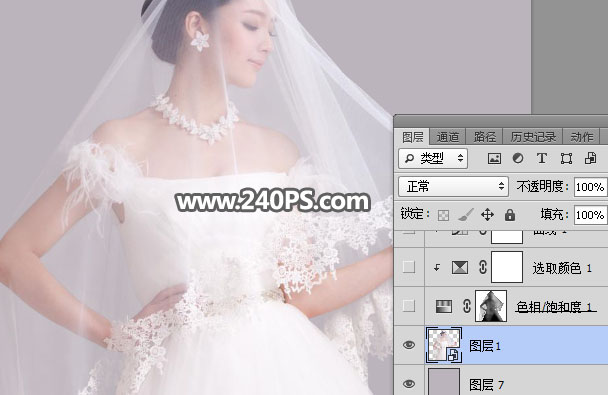Select the 图层 7 layer name
The image size is (608, 395).
click(x=487, y=385)
